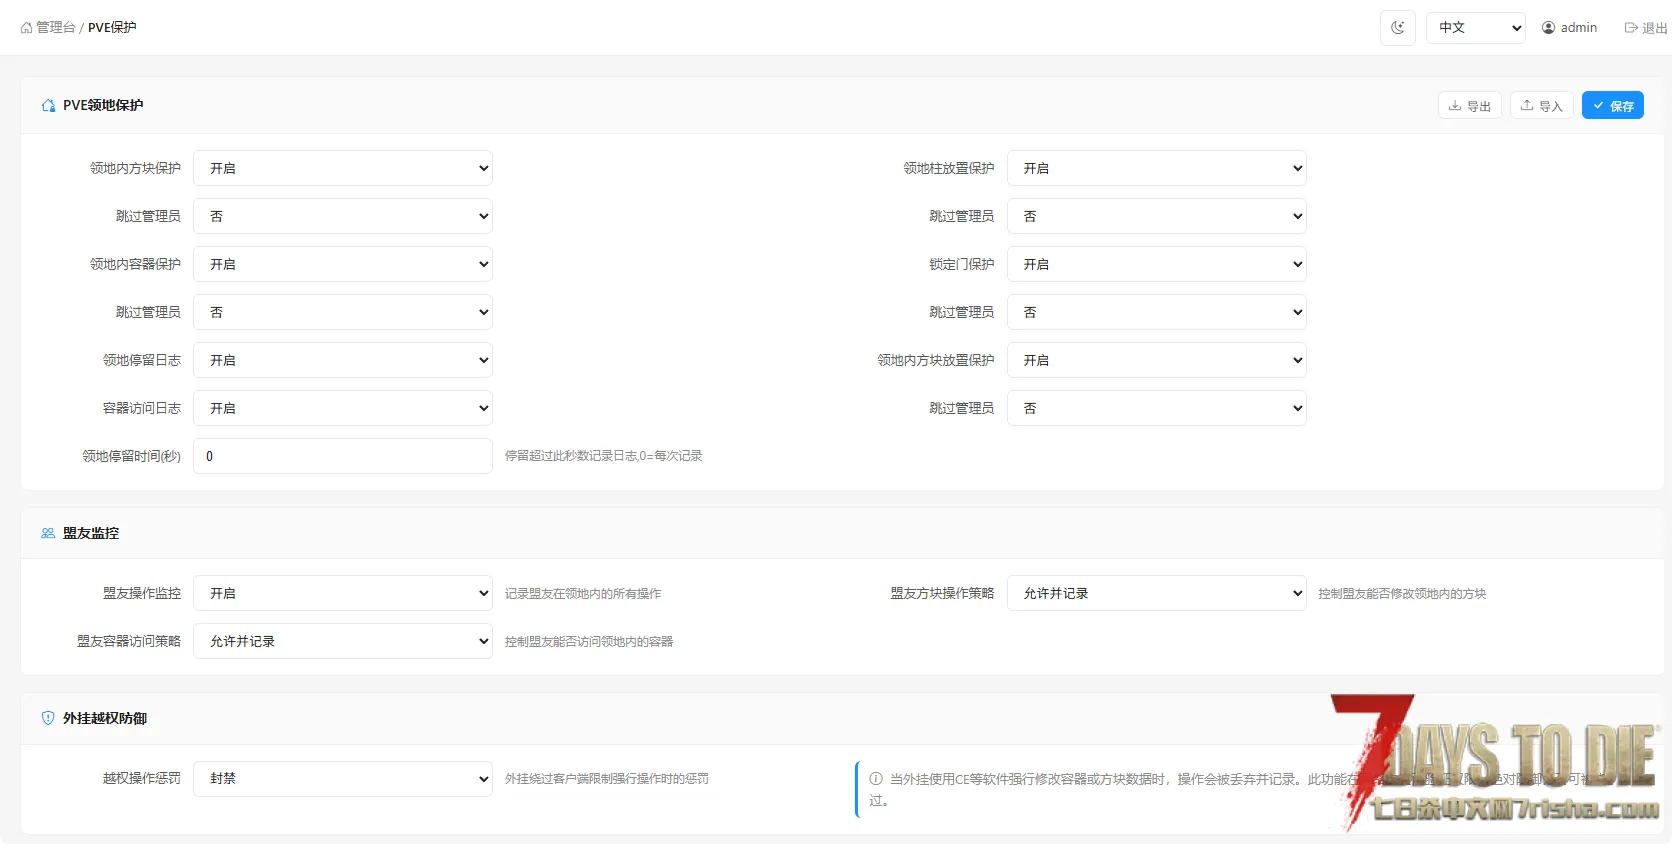
Task: Toggle dark mode with the moon icon
Action: (1397, 28)
